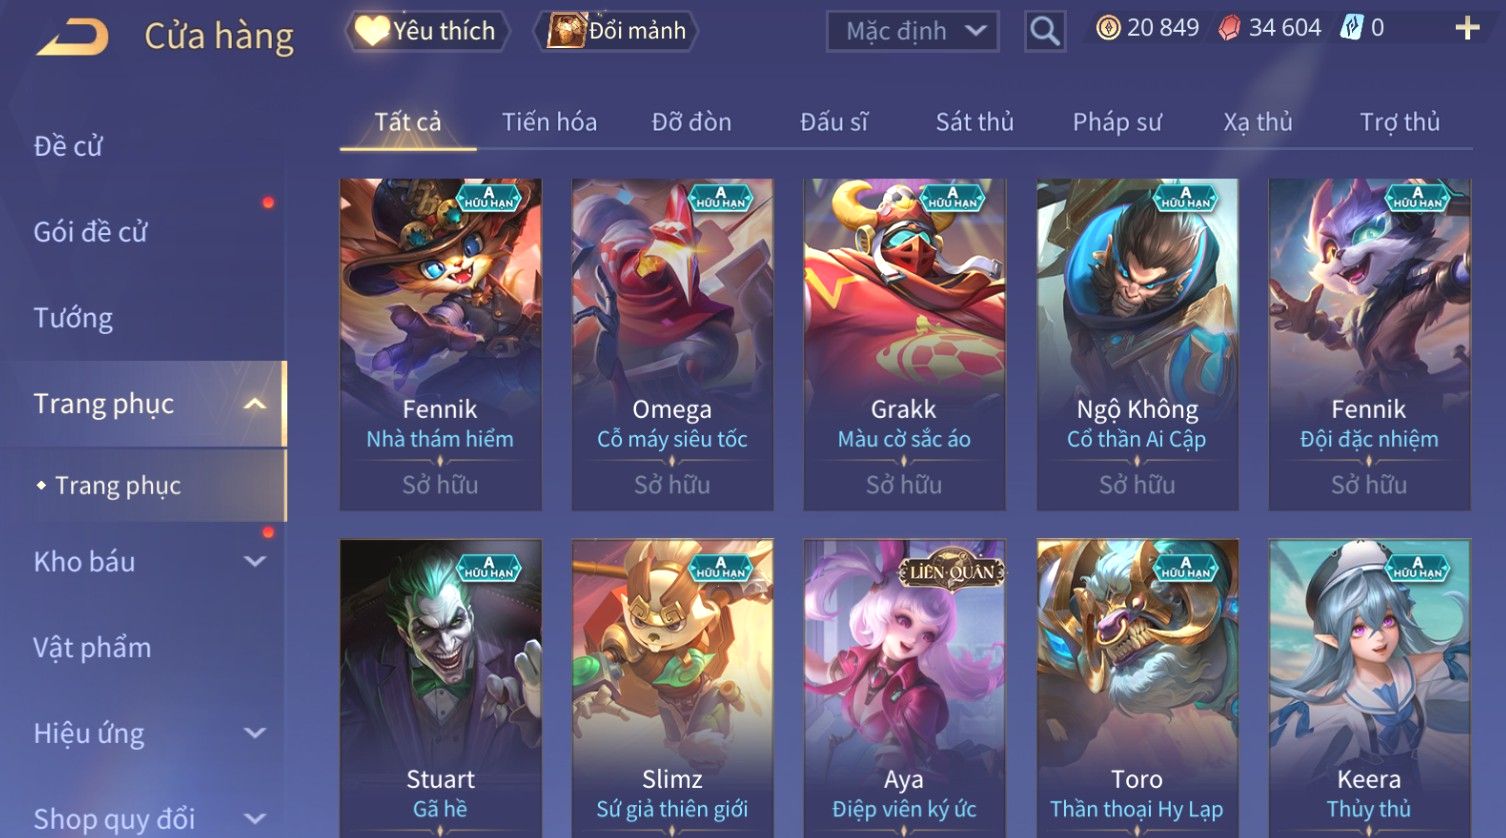Open the Tướng sidebar menu

(73, 318)
